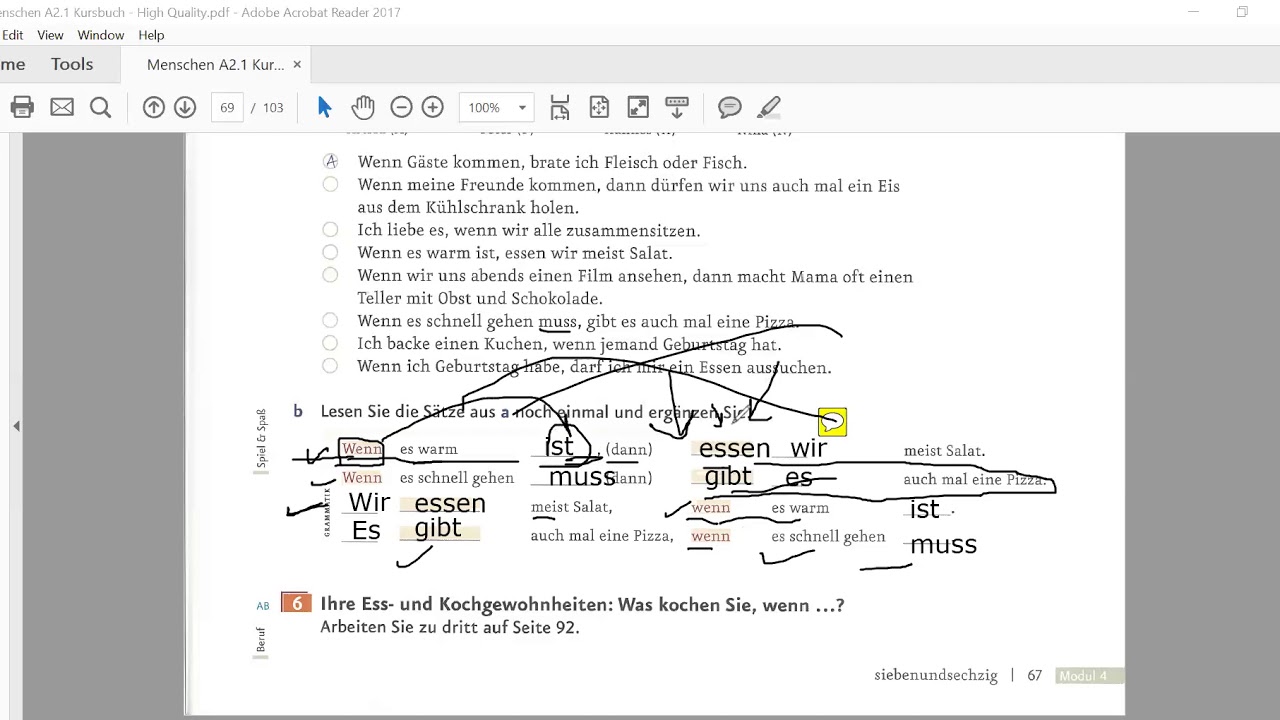1280x720 pixels.
Task: Activate the Hand pan tool
Action: click(362, 107)
